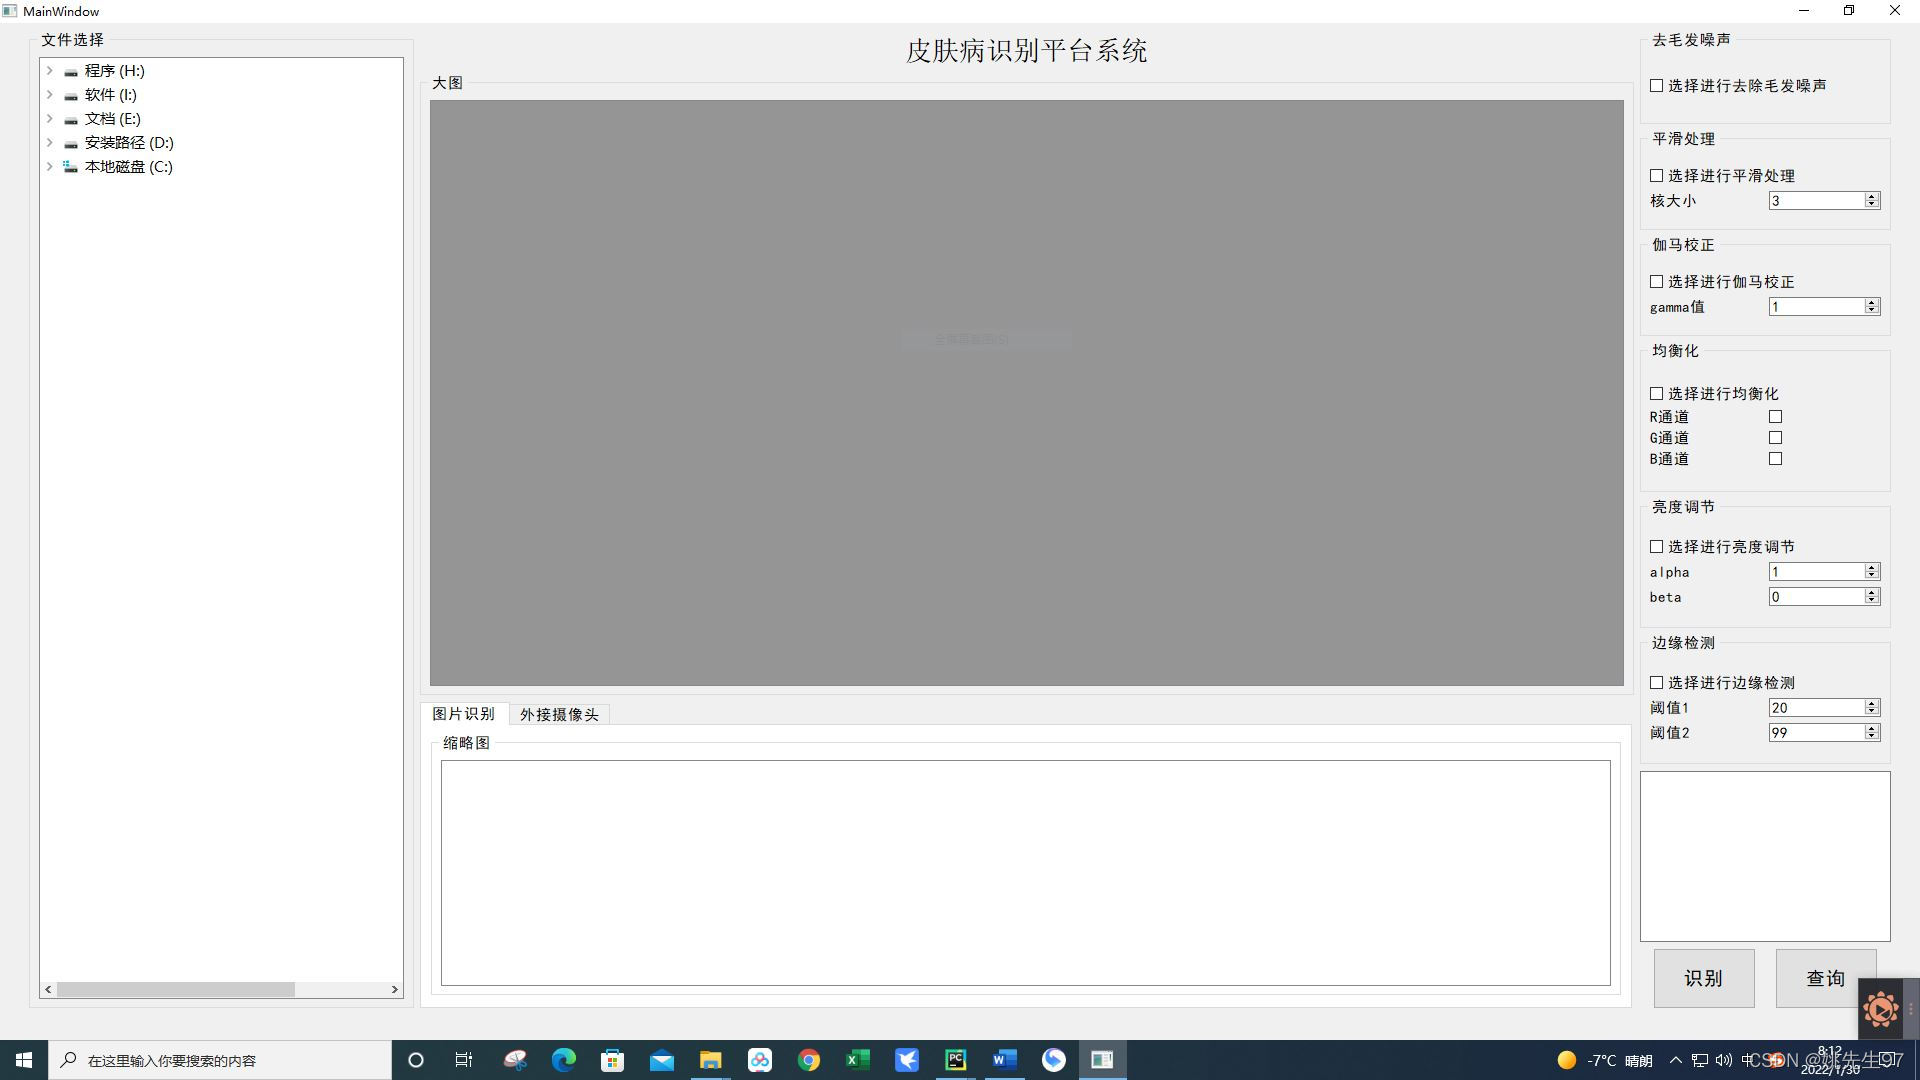Click the file tree horizontal scrollbar thumb
1920x1080 pixels.
point(176,990)
